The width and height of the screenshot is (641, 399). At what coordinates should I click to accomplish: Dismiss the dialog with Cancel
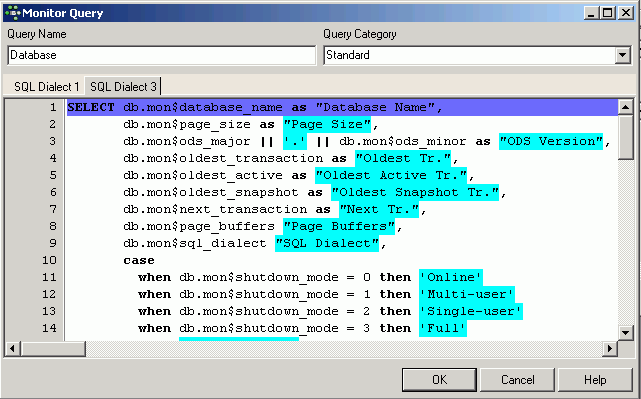(518, 380)
